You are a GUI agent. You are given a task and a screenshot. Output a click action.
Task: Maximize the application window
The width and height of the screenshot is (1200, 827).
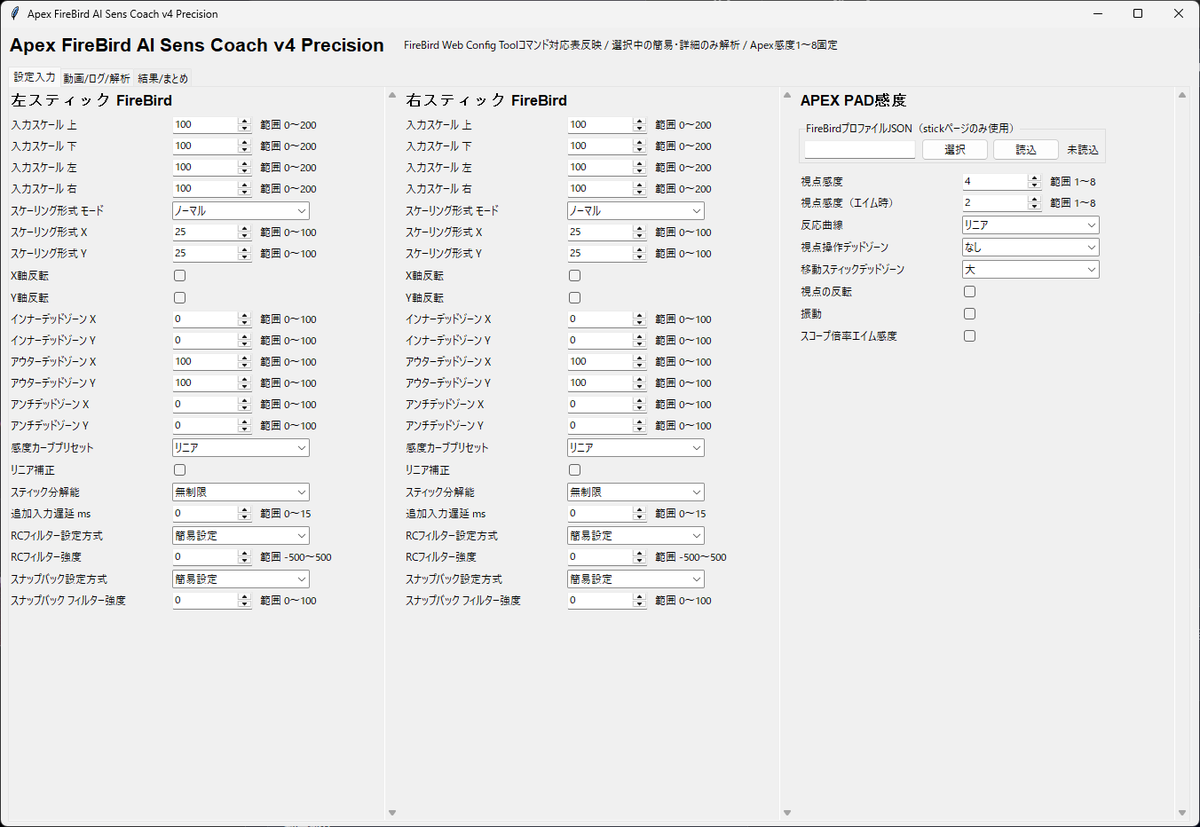[x=1137, y=14]
